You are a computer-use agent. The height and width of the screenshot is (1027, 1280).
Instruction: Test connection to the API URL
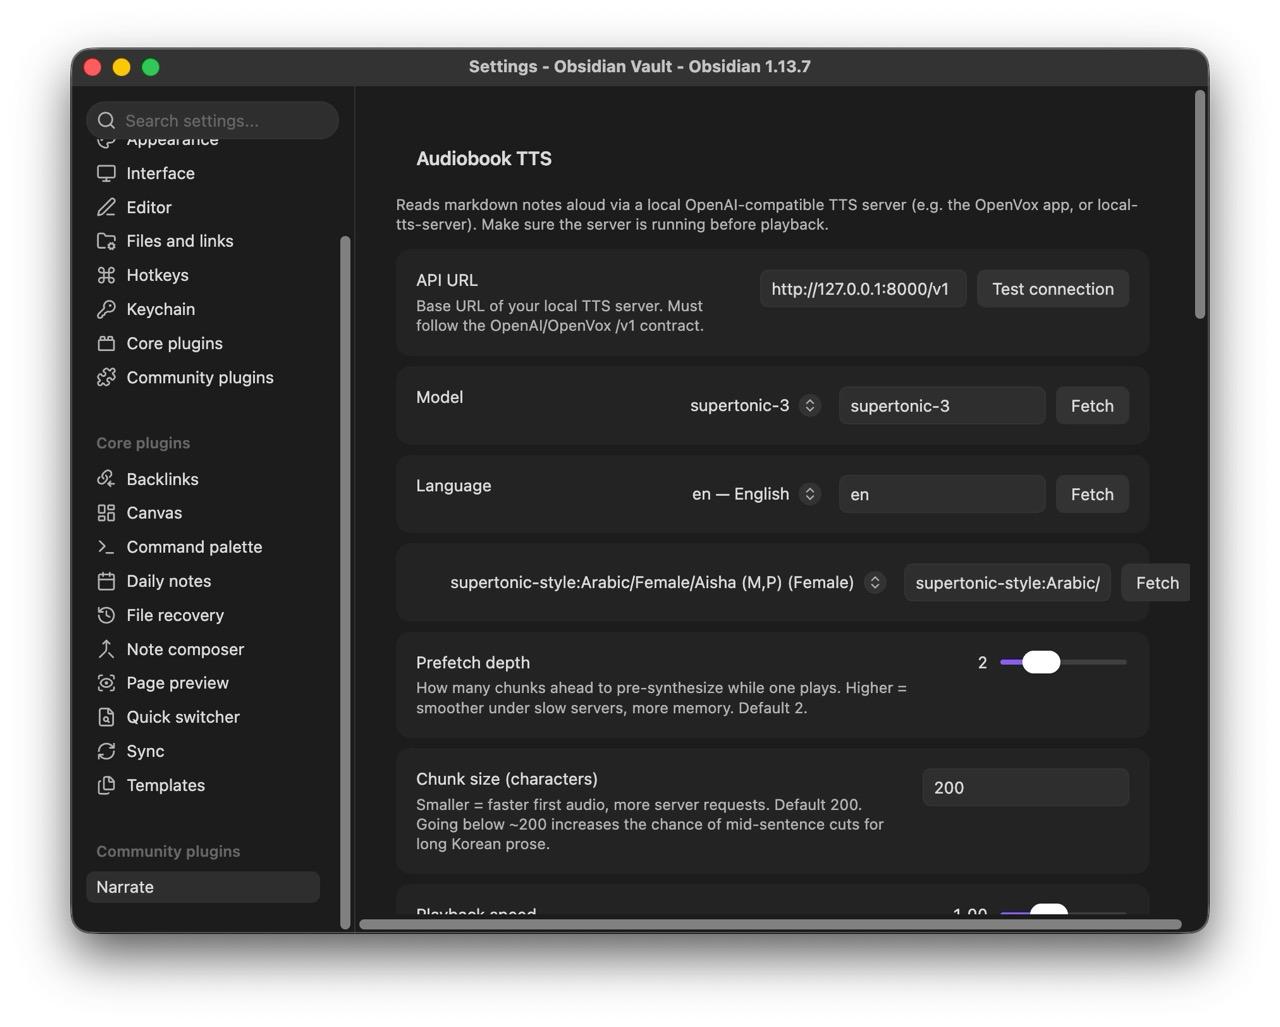tap(1053, 289)
